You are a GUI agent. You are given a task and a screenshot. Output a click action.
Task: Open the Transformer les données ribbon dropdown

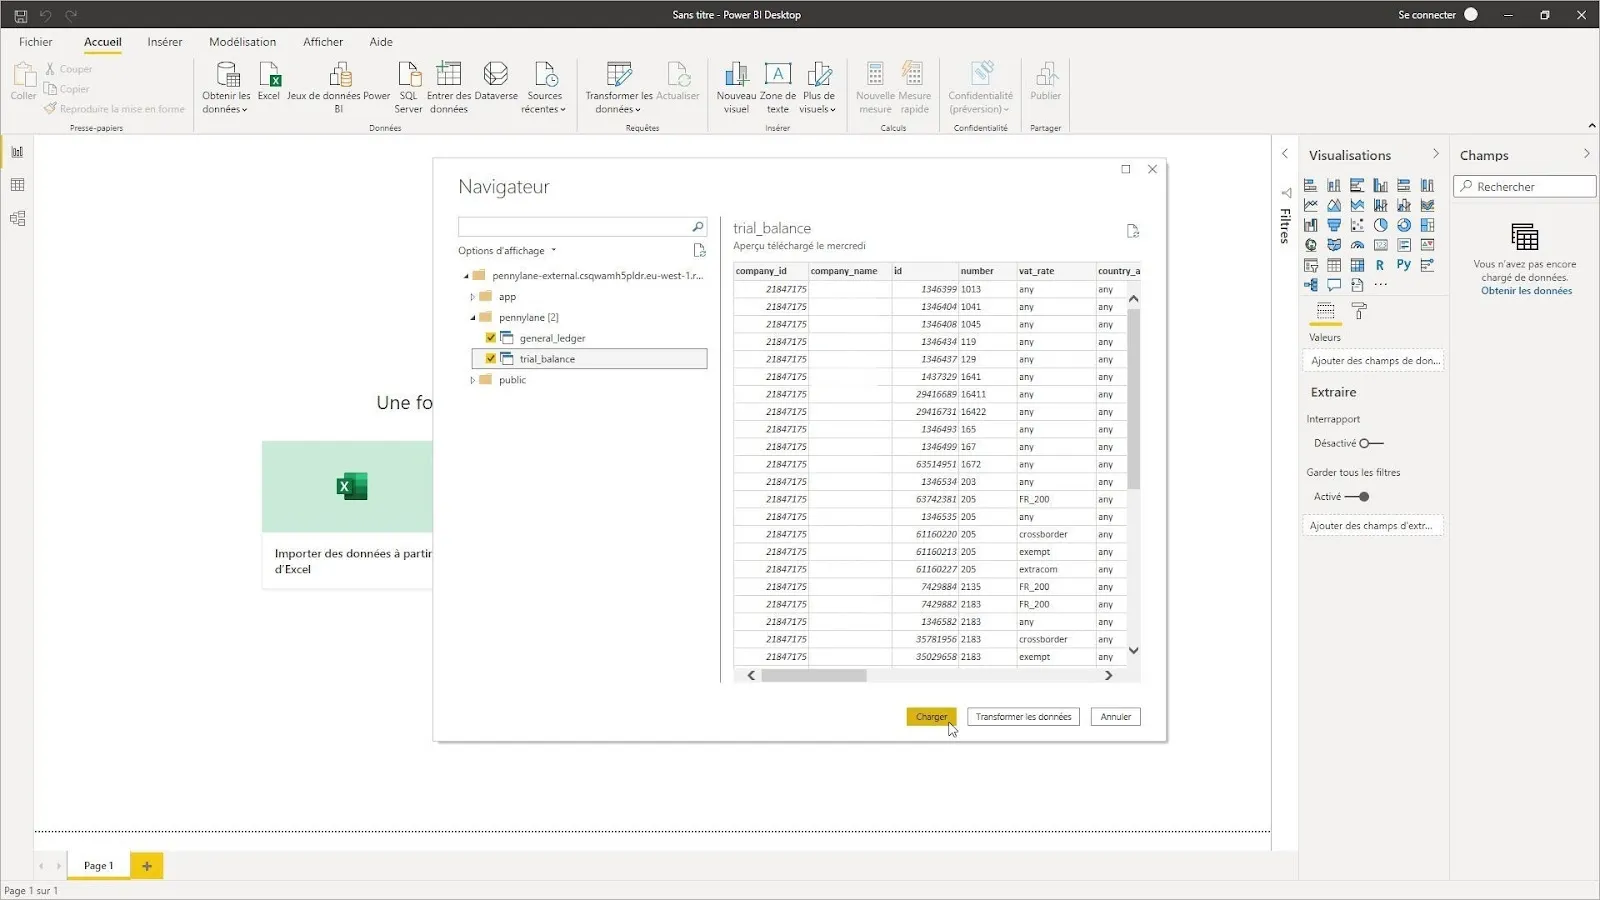click(x=619, y=87)
